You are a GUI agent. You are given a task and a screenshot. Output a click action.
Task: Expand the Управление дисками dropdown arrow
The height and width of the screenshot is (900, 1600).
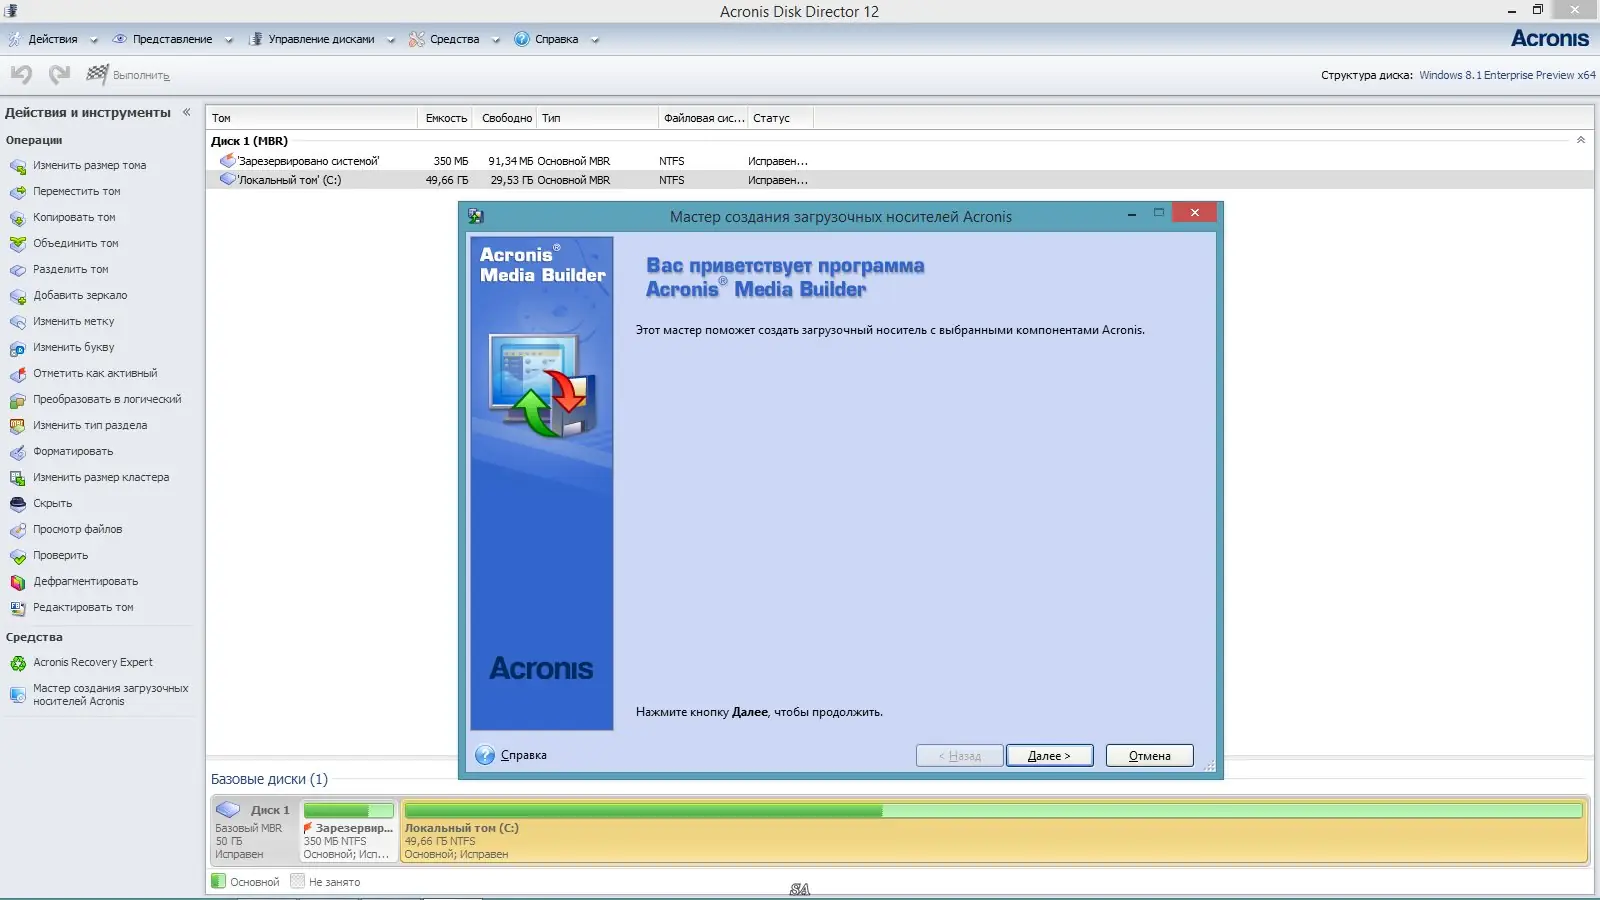click(391, 40)
